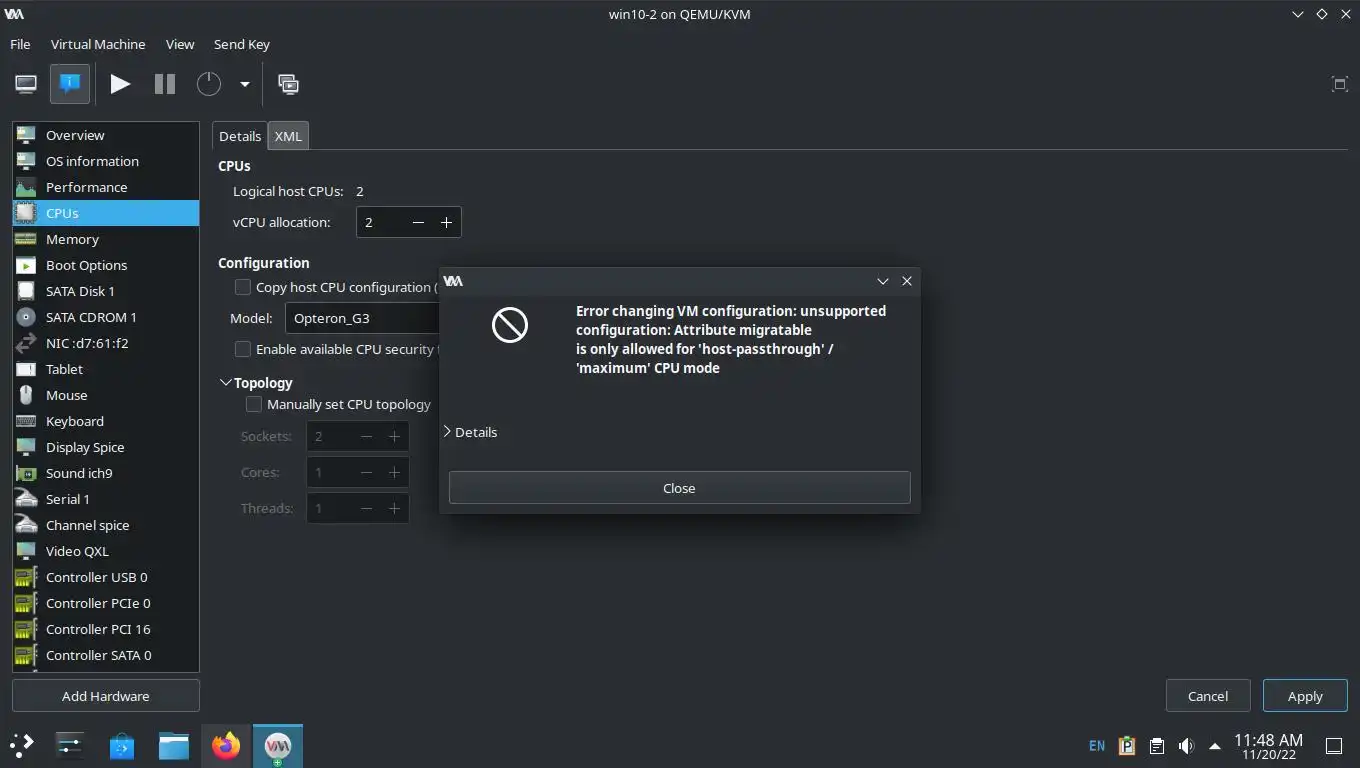The width and height of the screenshot is (1360, 768).
Task: Open Discover software store taskbar icon
Action: pyautogui.click(x=122, y=745)
